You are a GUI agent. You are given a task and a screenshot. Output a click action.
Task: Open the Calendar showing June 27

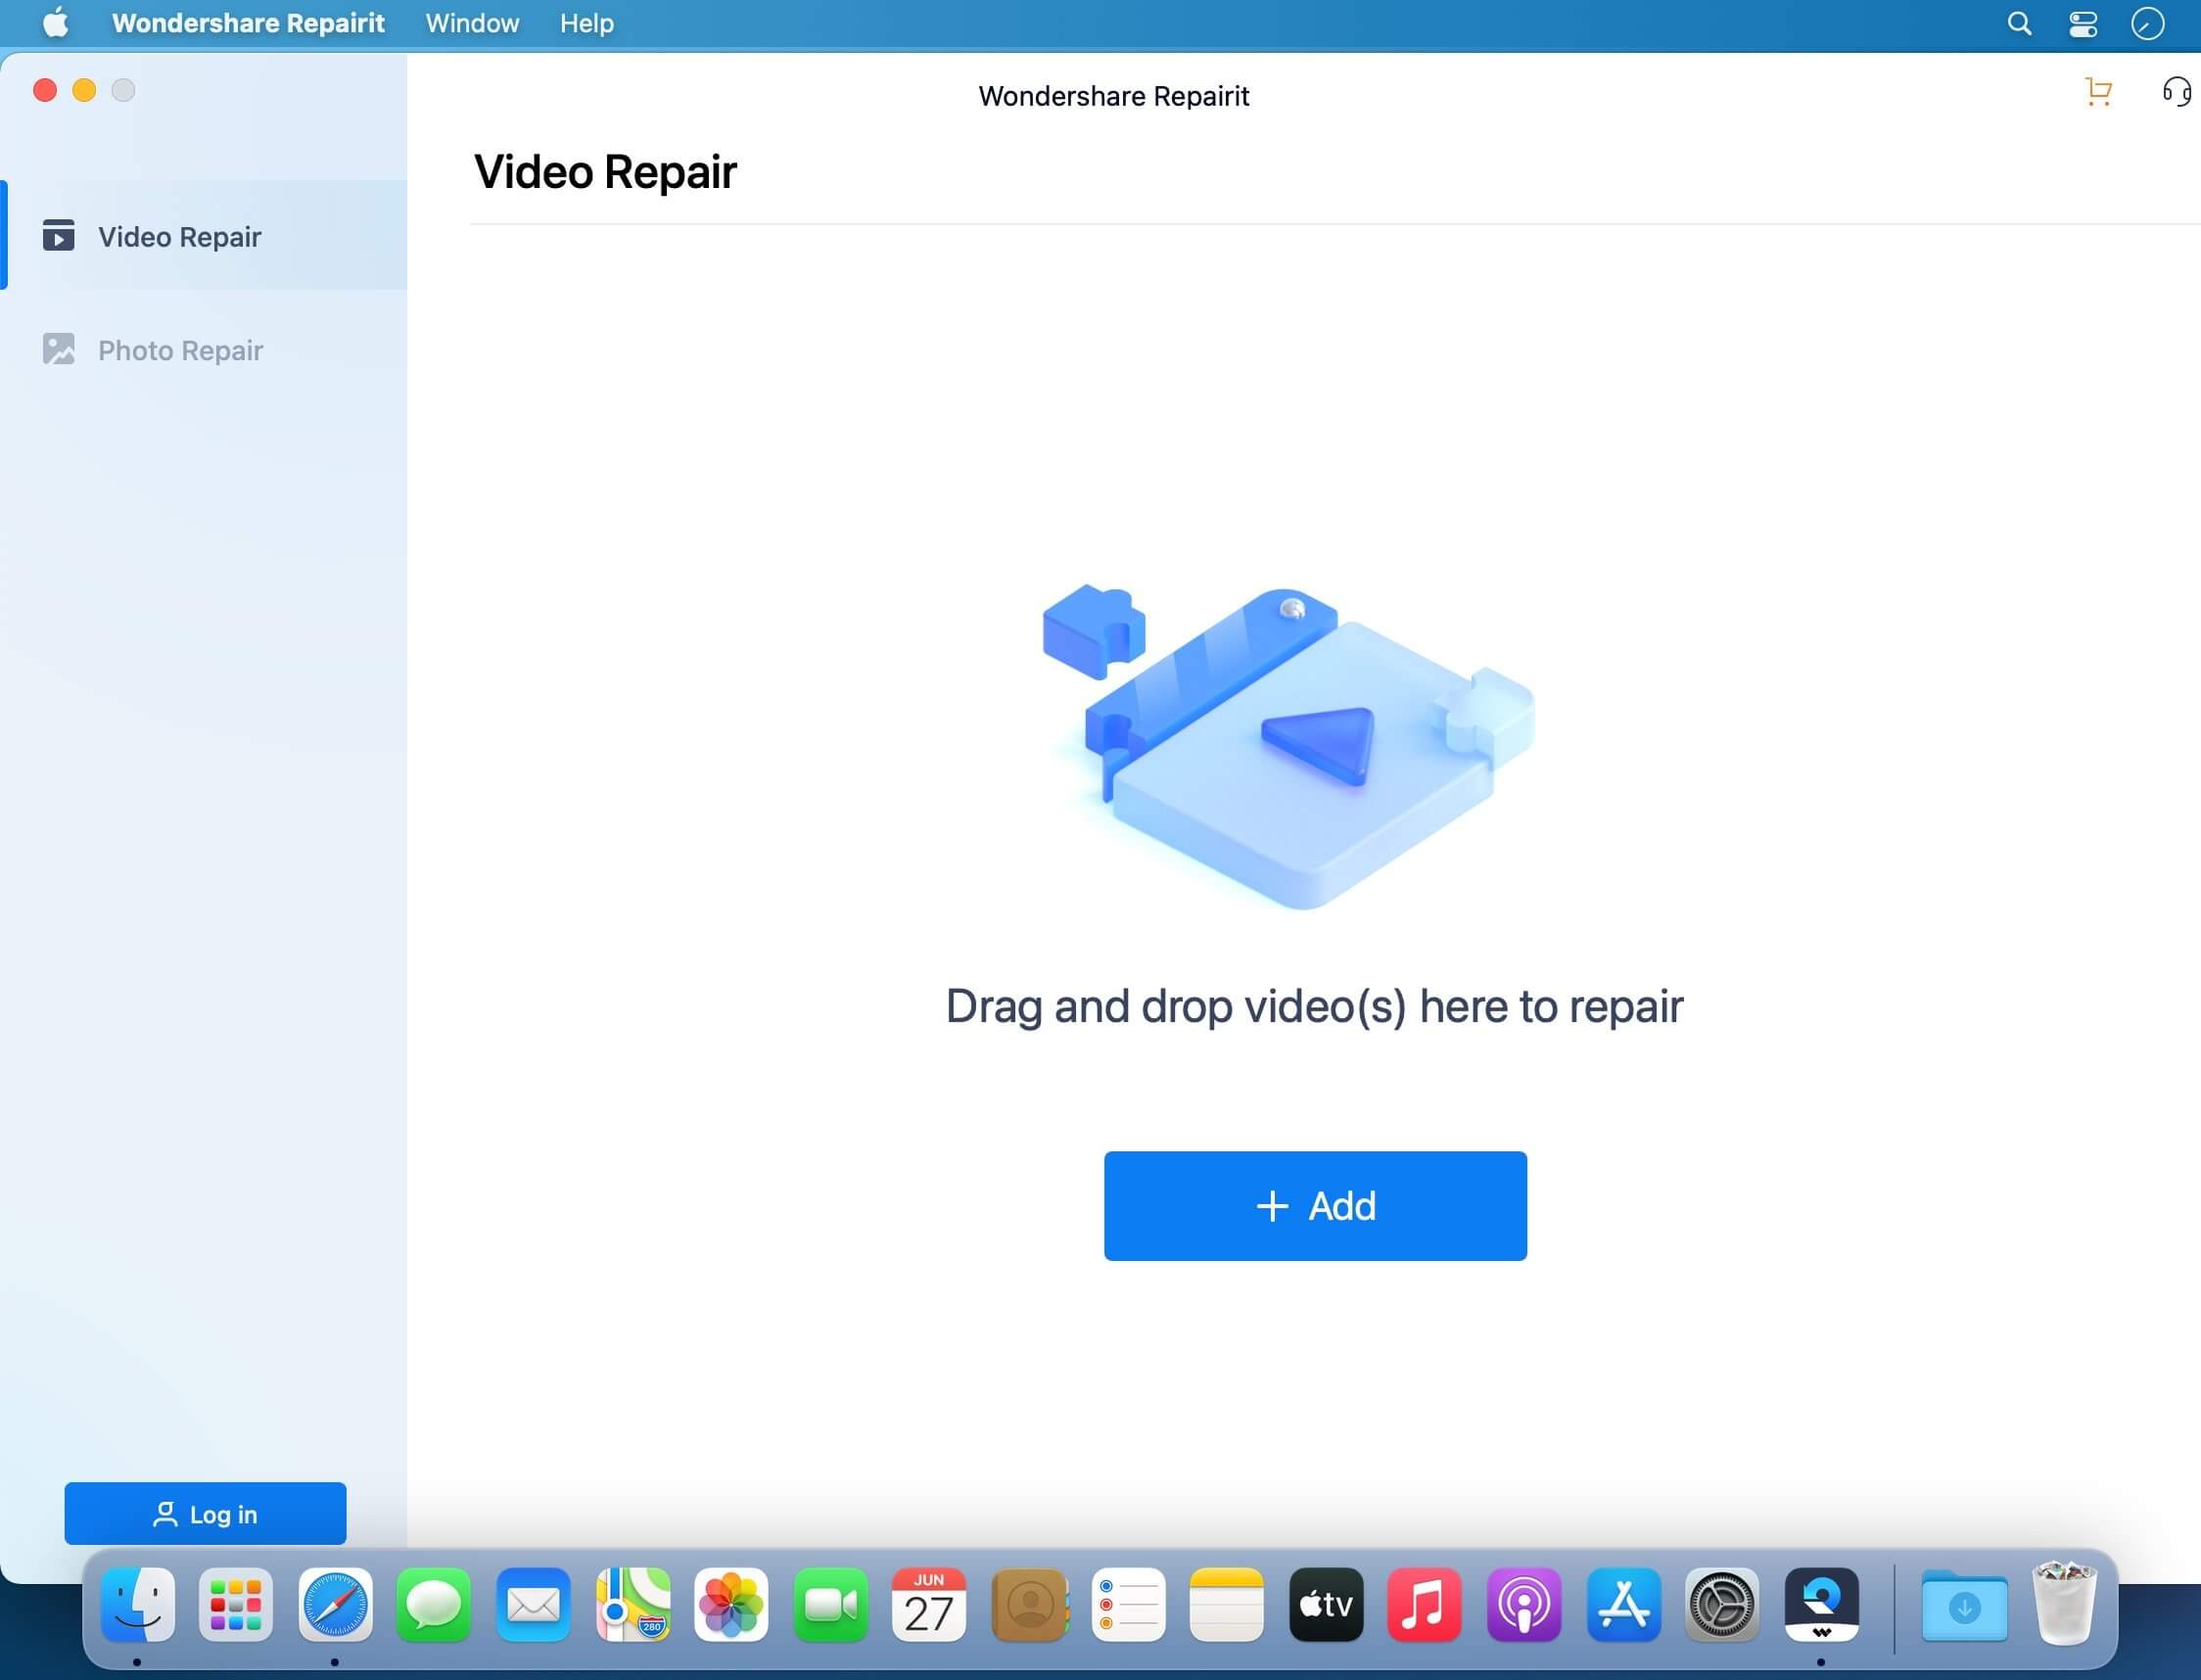(x=930, y=1607)
